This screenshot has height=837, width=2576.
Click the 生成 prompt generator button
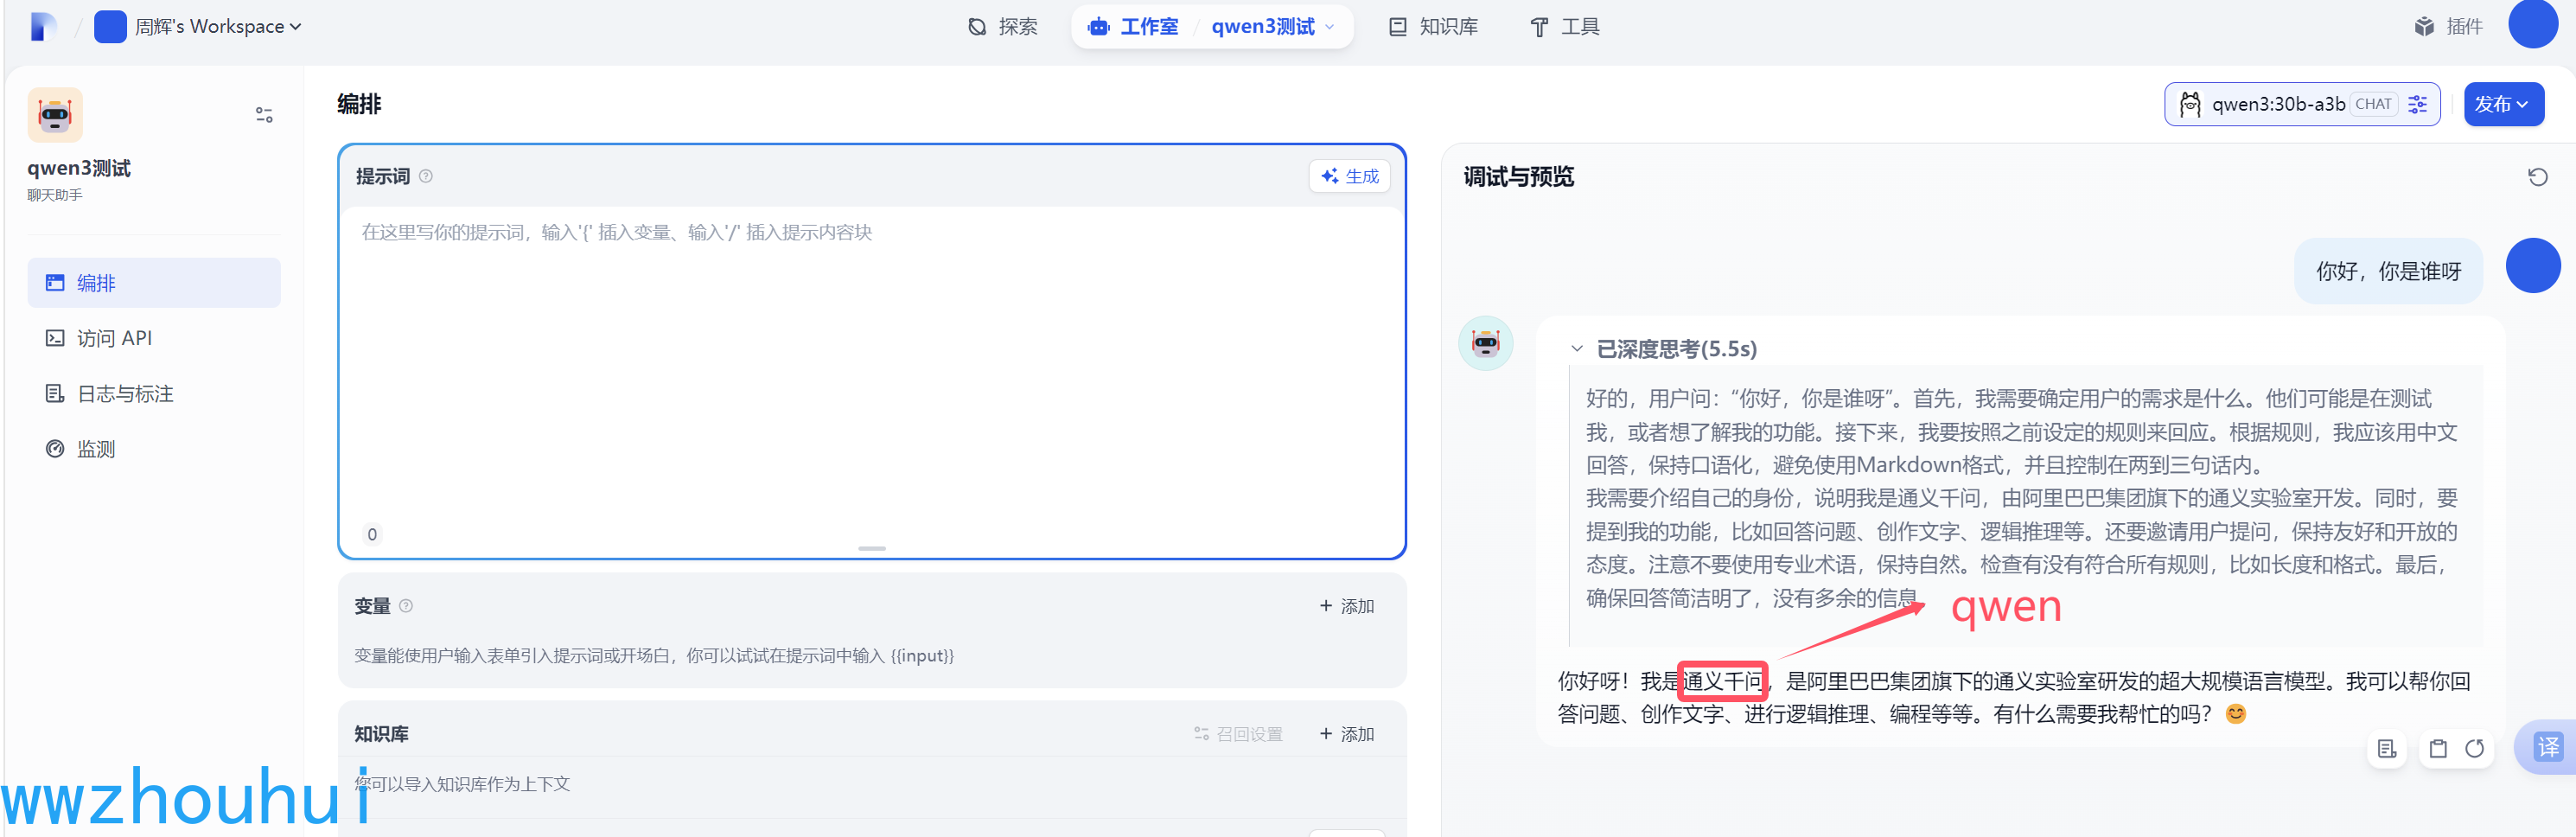(x=1349, y=176)
